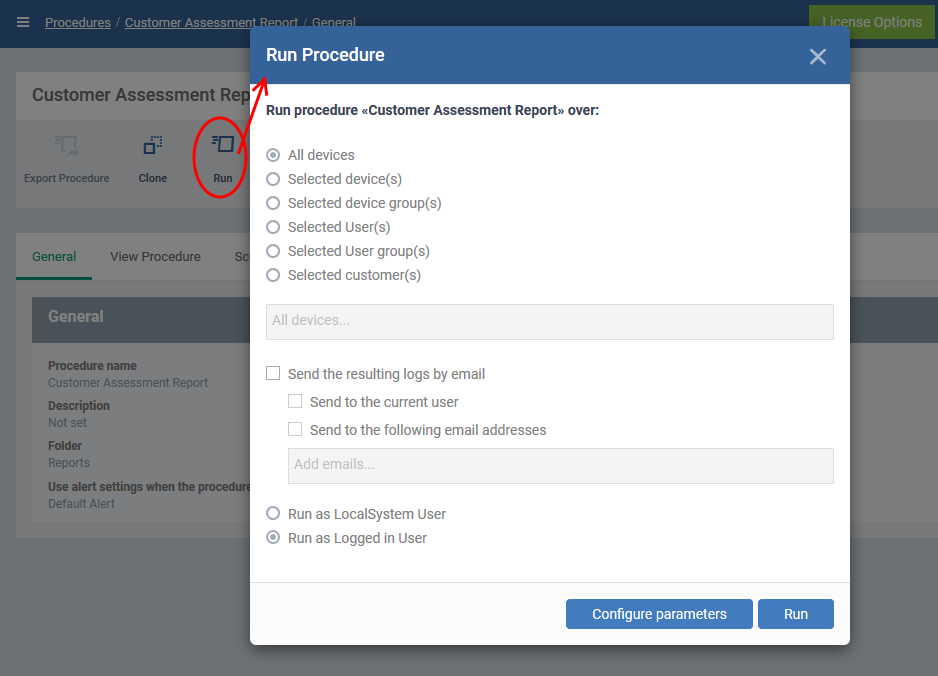Viewport: 938px width, 676px height.
Task: Check Send to the following email addresses
Action: click(x=295, y=429)
